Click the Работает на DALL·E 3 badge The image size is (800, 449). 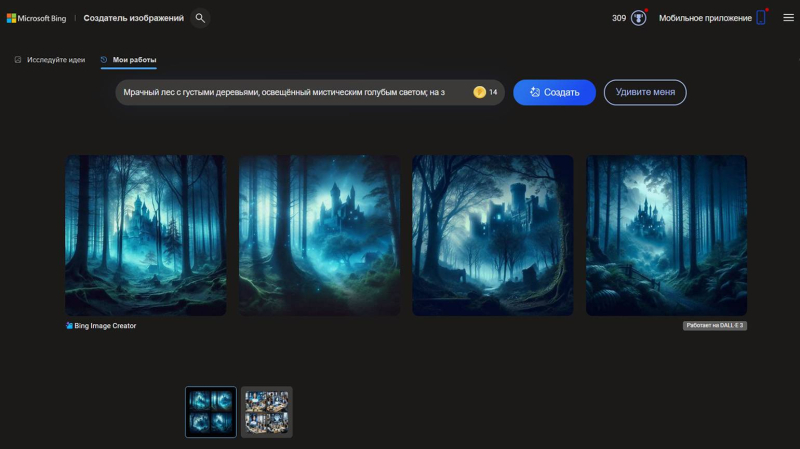[x=715, y=326]
